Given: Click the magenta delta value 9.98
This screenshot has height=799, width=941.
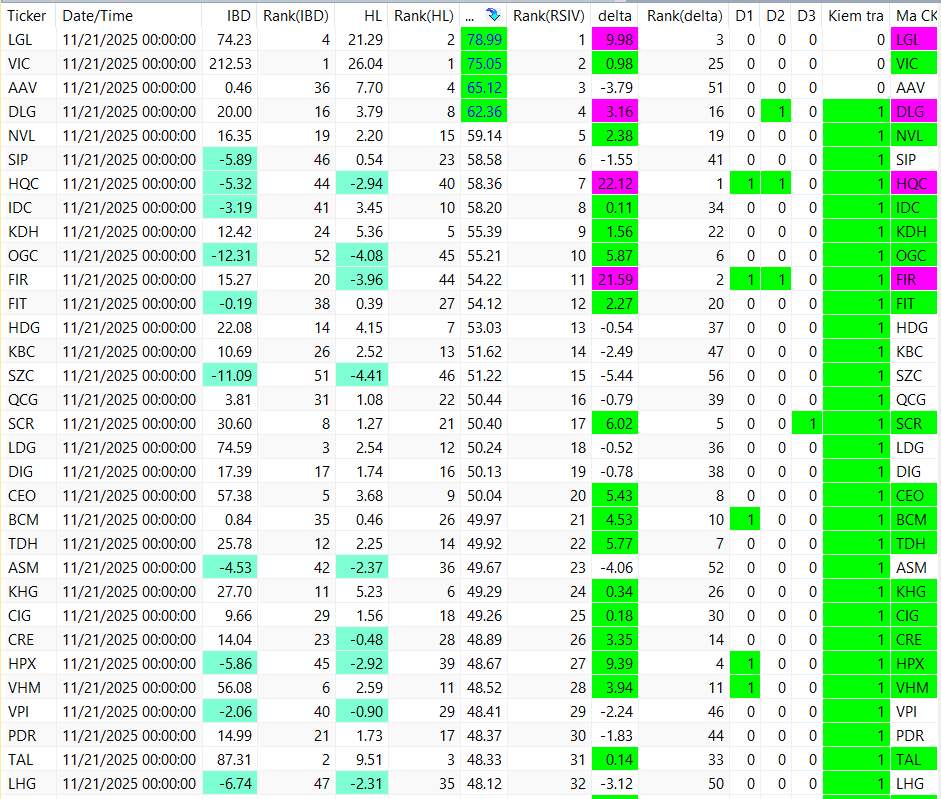Looking at the screenshot, I should tap(615, 40).
